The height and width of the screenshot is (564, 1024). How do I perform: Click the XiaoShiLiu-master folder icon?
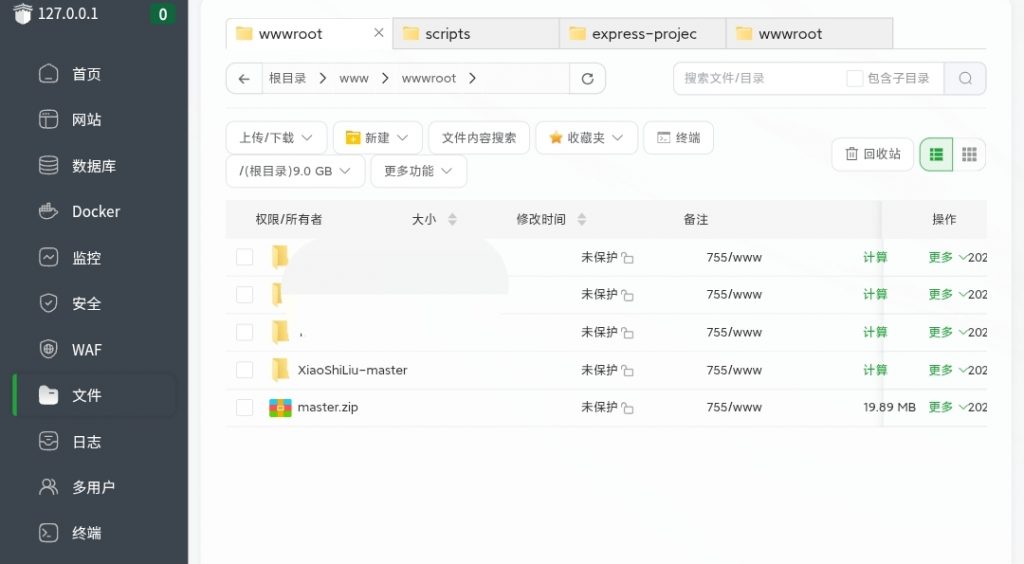click(280, 369)
